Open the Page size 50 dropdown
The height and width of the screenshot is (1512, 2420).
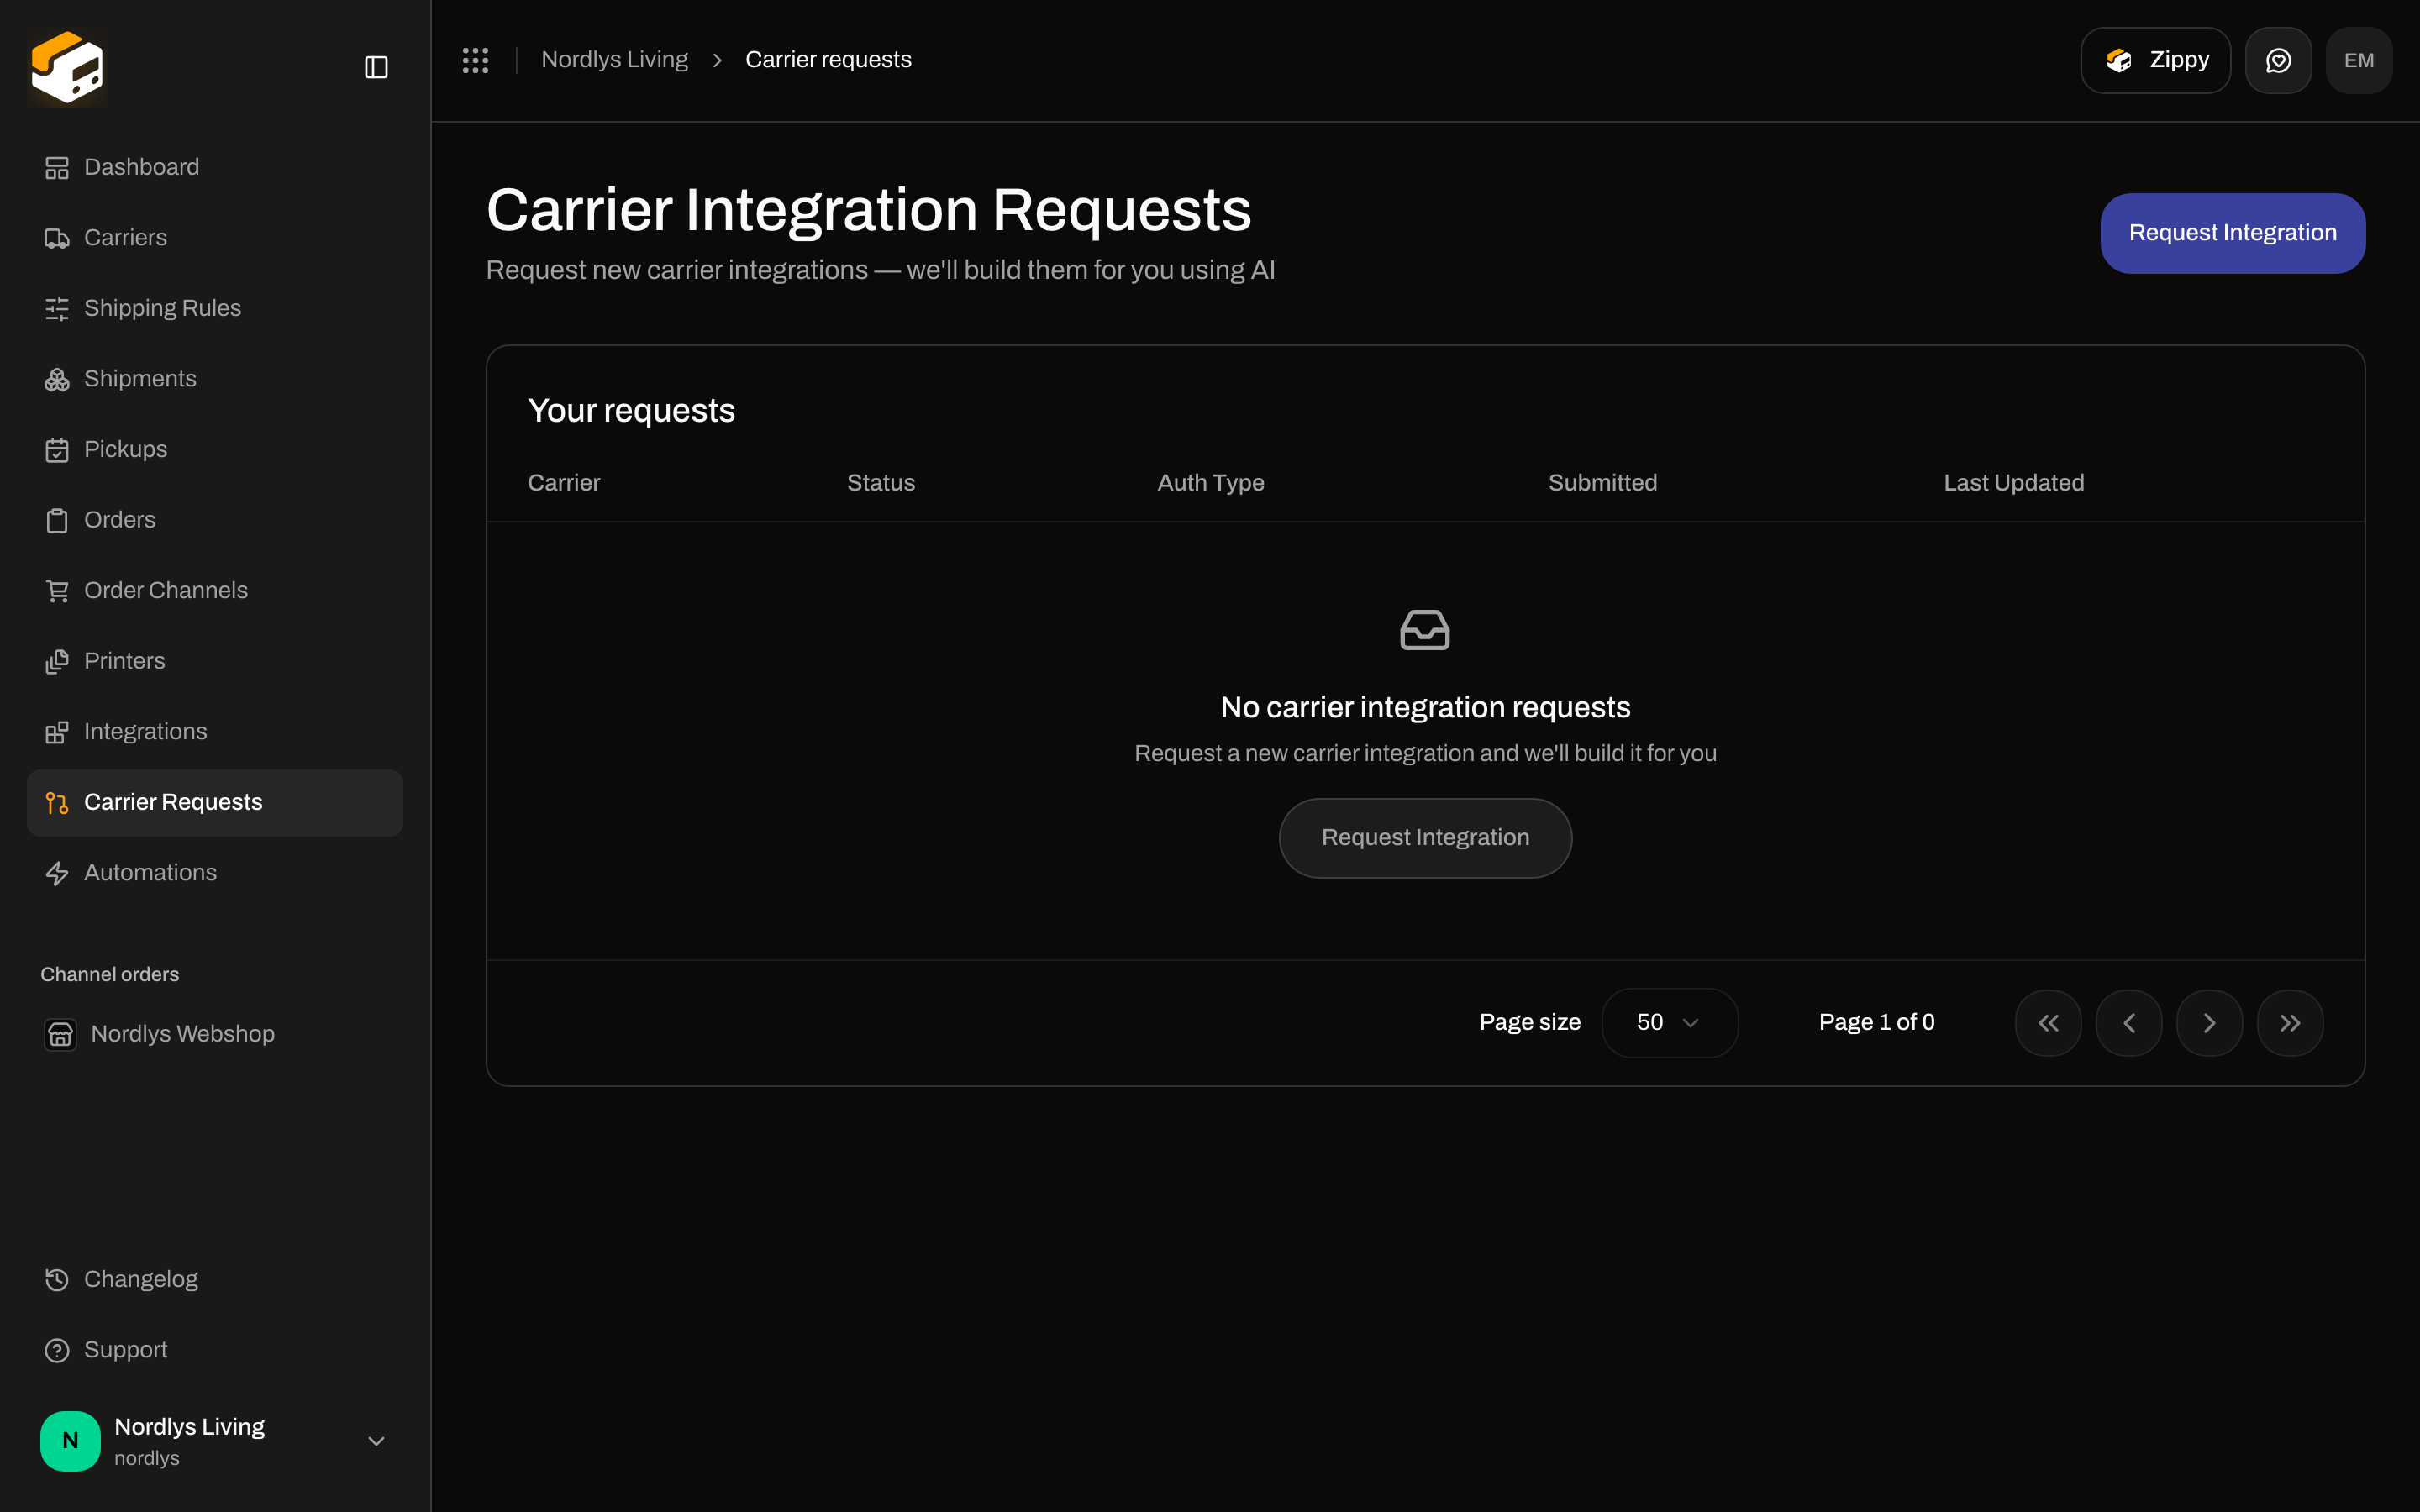coord(1669,1023)
